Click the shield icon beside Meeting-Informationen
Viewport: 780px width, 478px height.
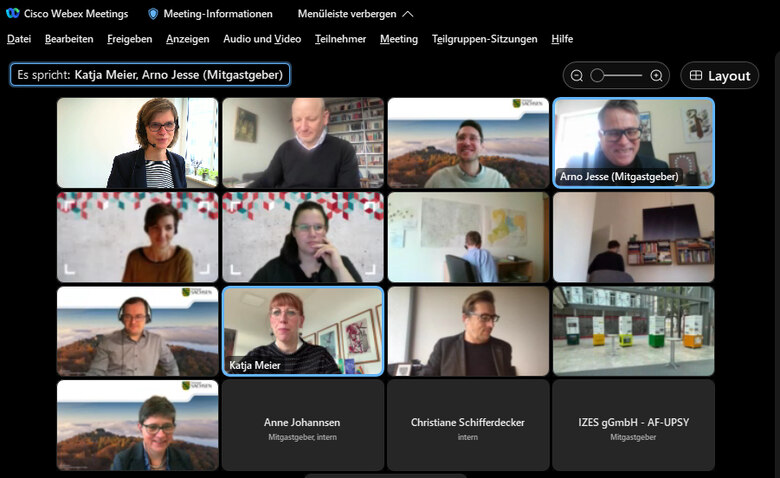point(153,14)
